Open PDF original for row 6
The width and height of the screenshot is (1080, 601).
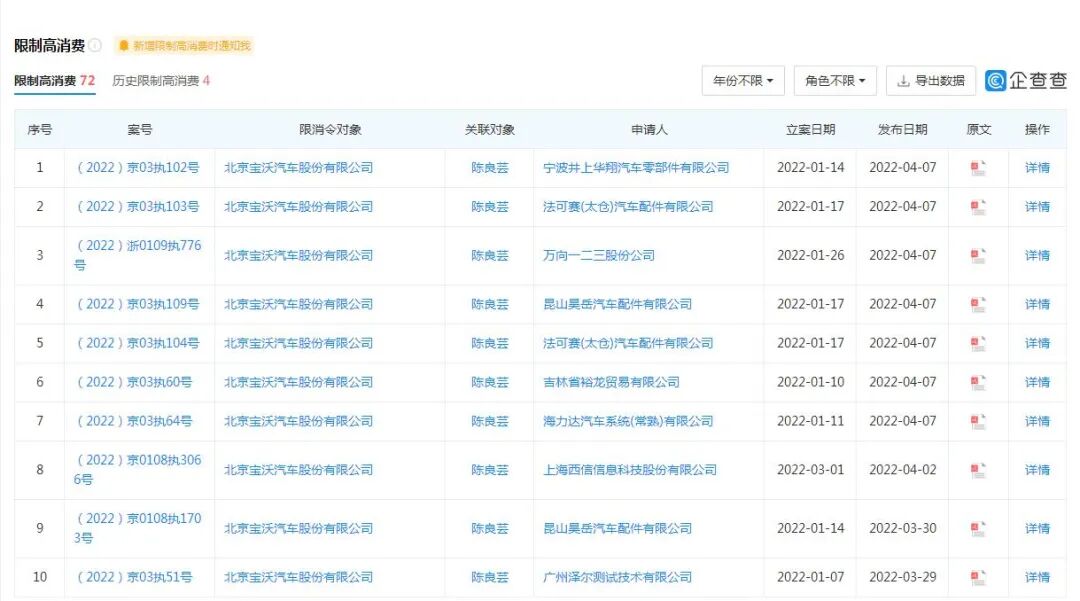[x=978, y=382]
